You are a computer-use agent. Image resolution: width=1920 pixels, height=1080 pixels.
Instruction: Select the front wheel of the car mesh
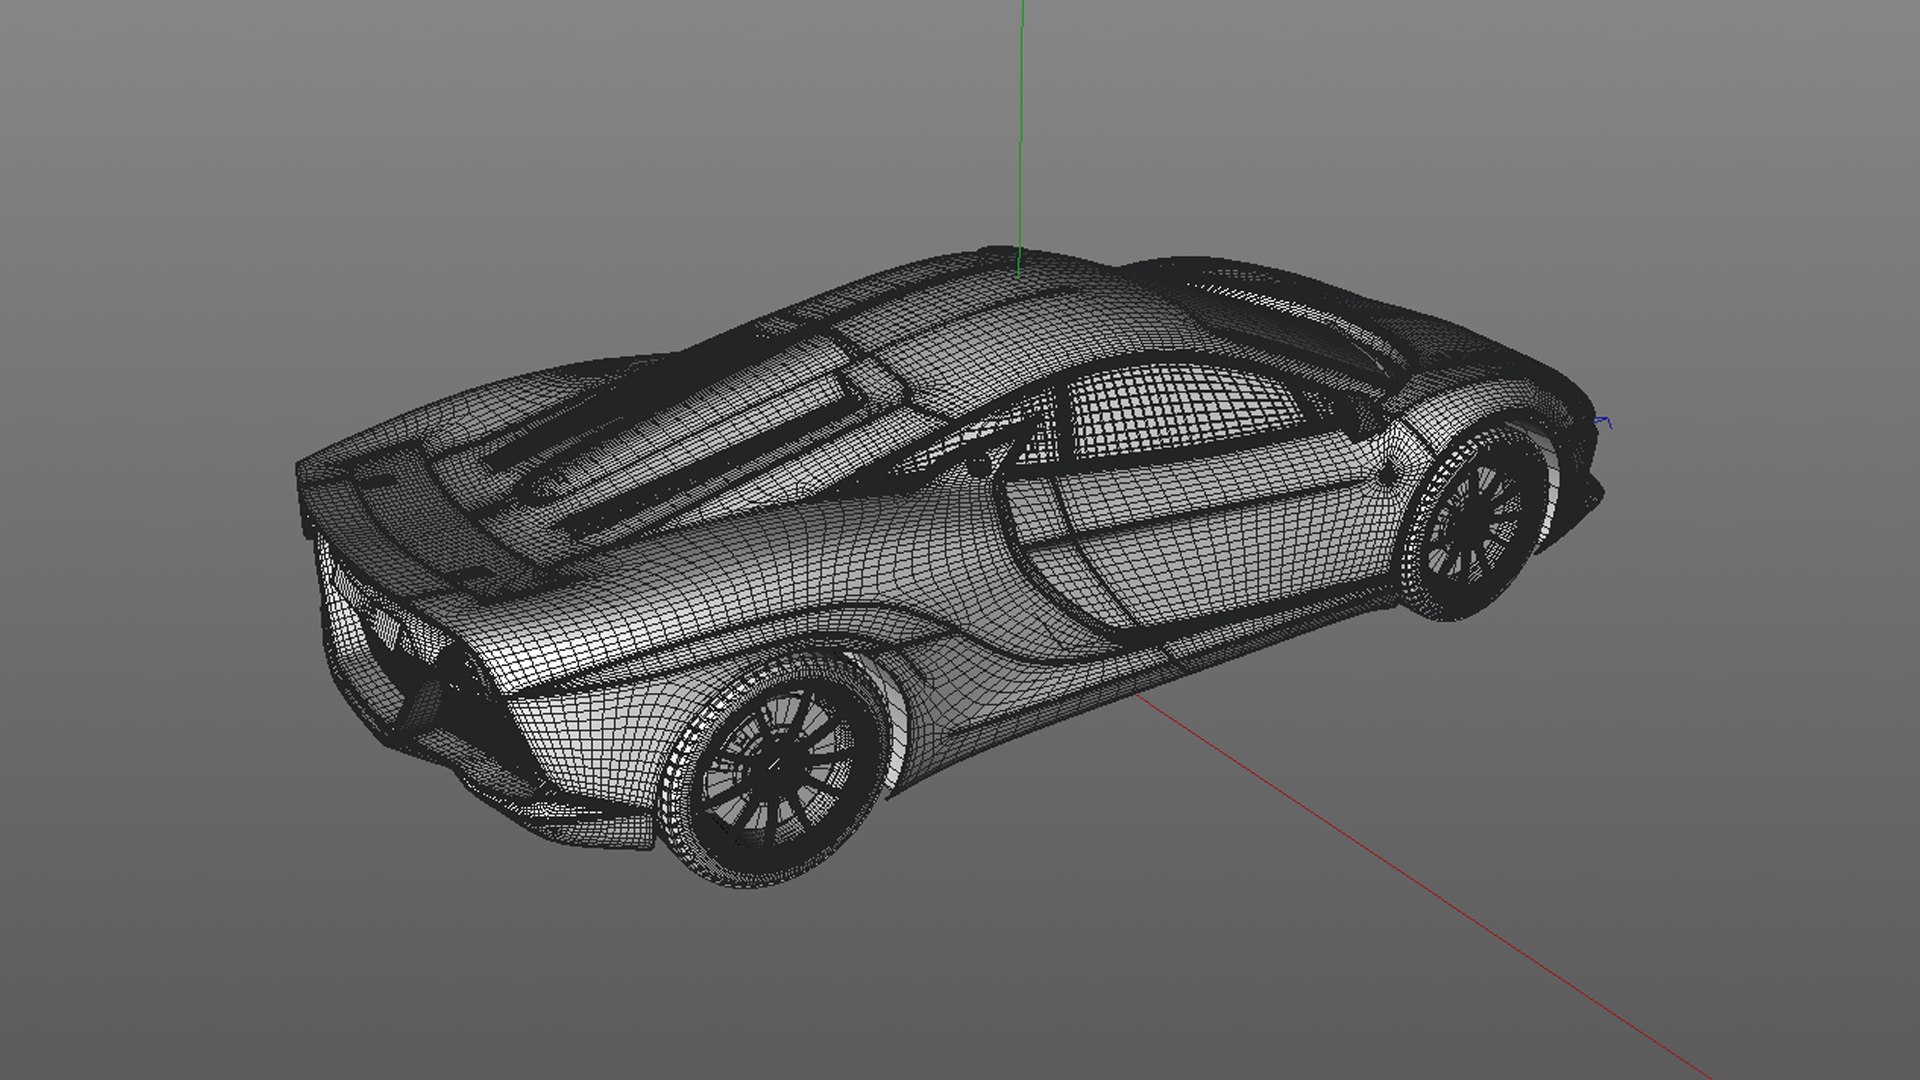[1472, 525]
